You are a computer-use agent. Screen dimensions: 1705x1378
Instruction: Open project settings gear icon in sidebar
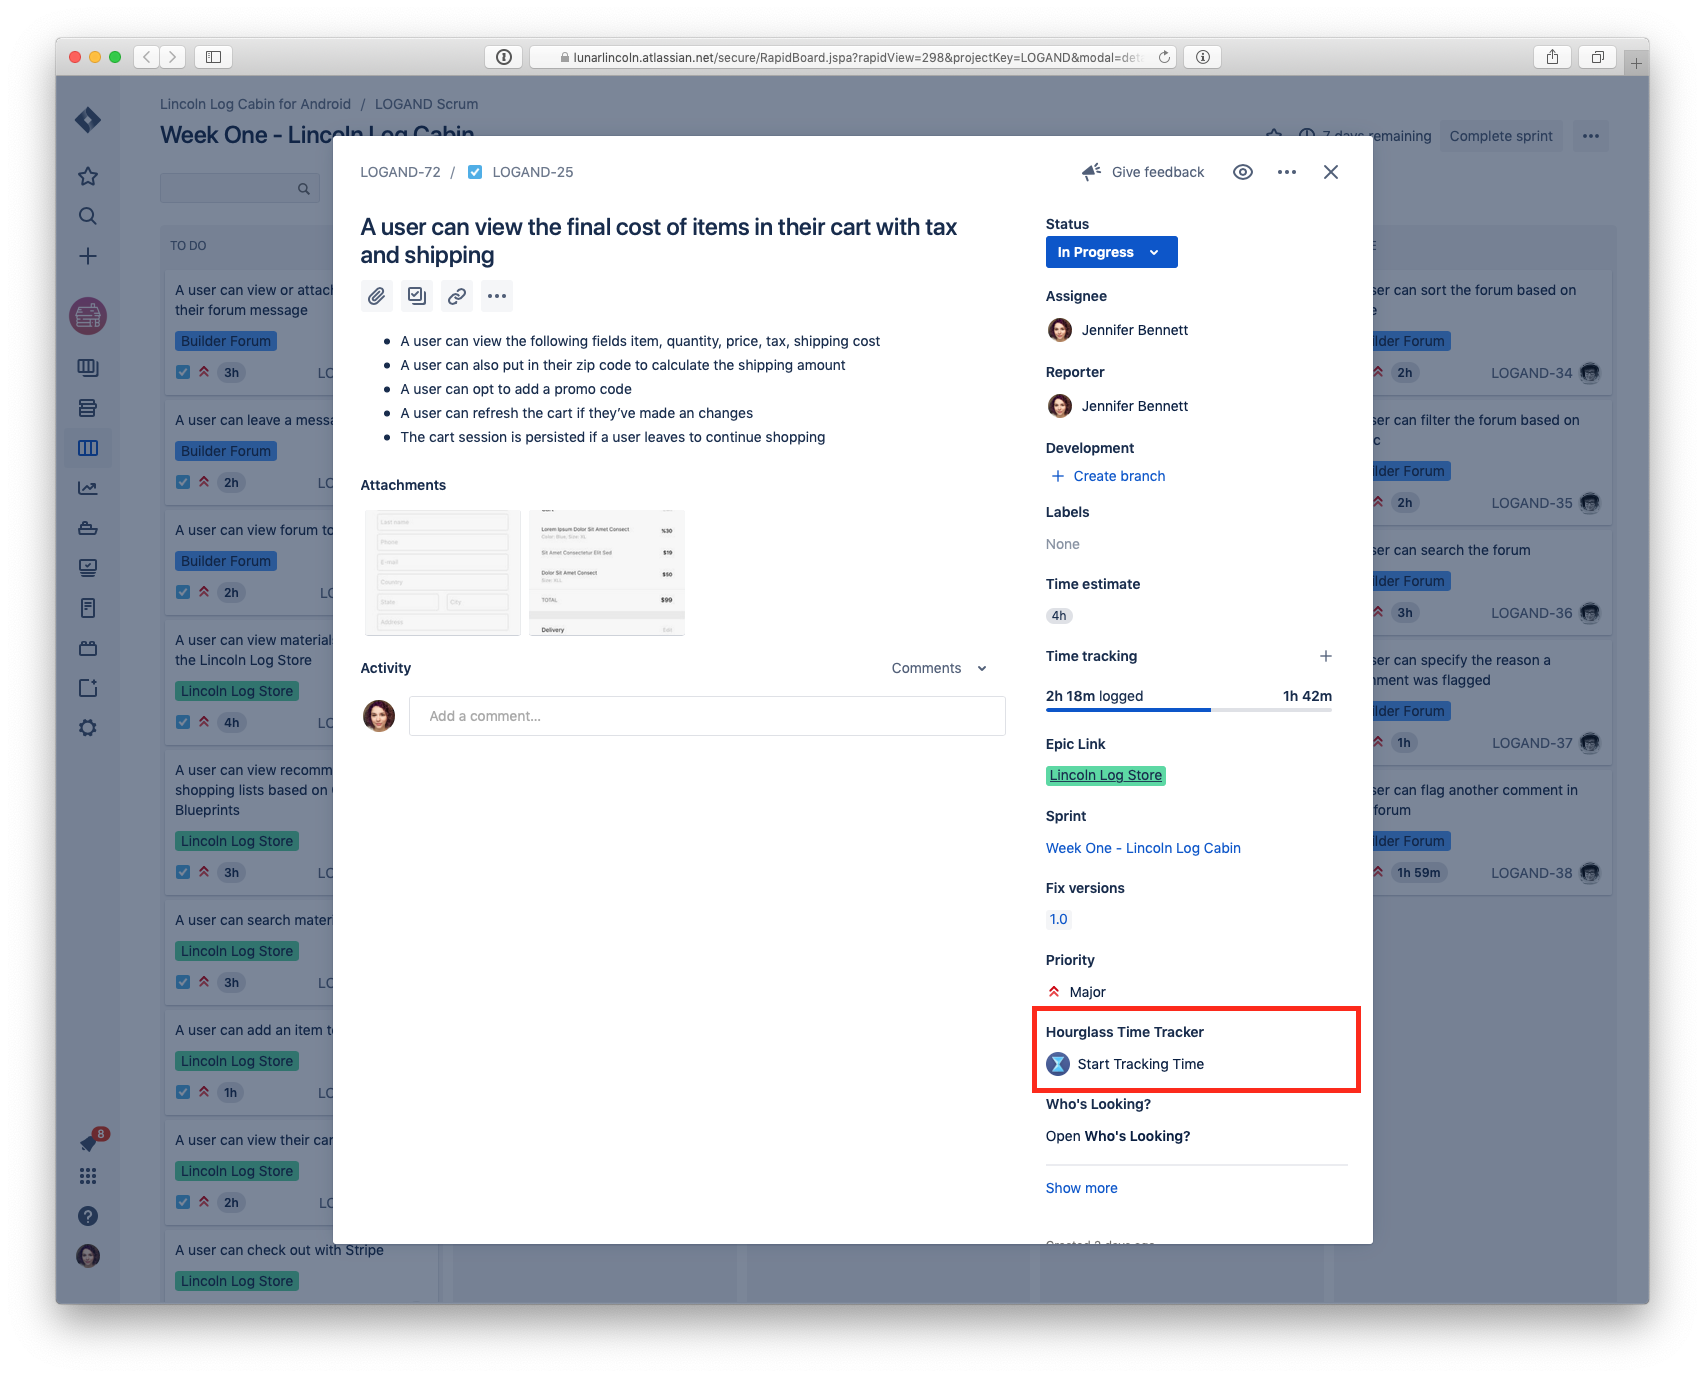click(88, 728)
